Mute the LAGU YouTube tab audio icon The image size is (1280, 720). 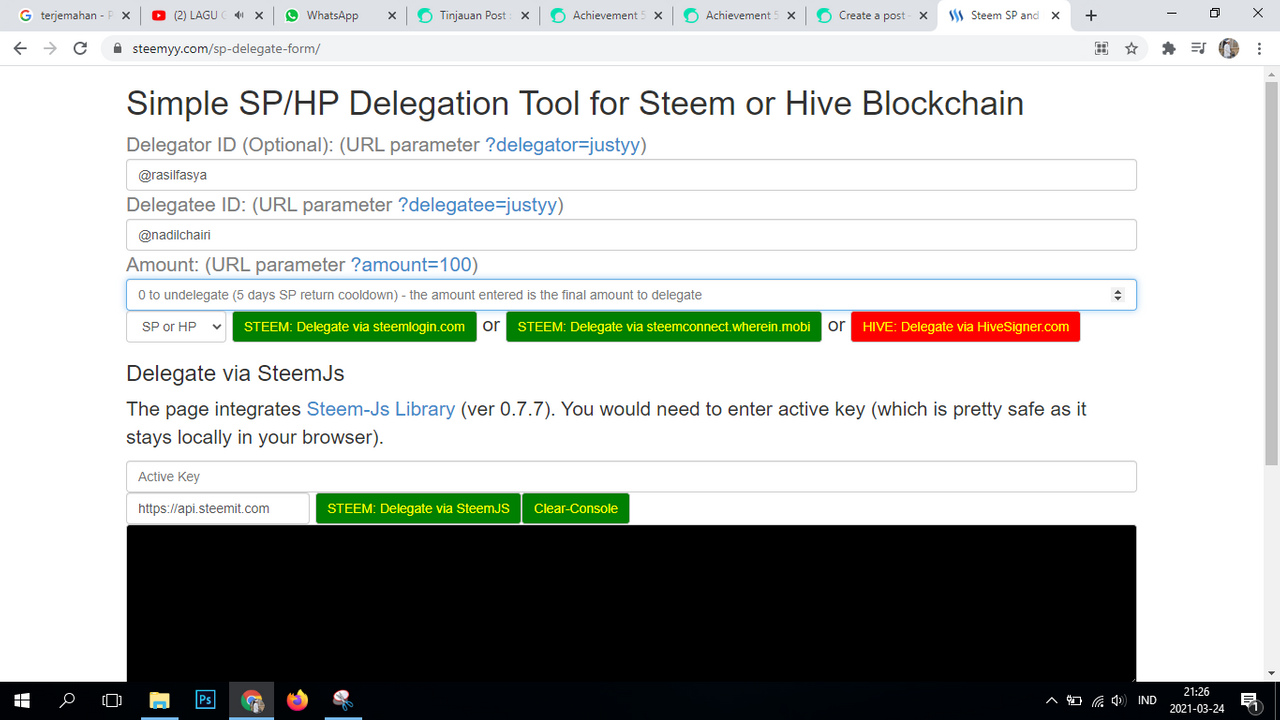point(239,16)
